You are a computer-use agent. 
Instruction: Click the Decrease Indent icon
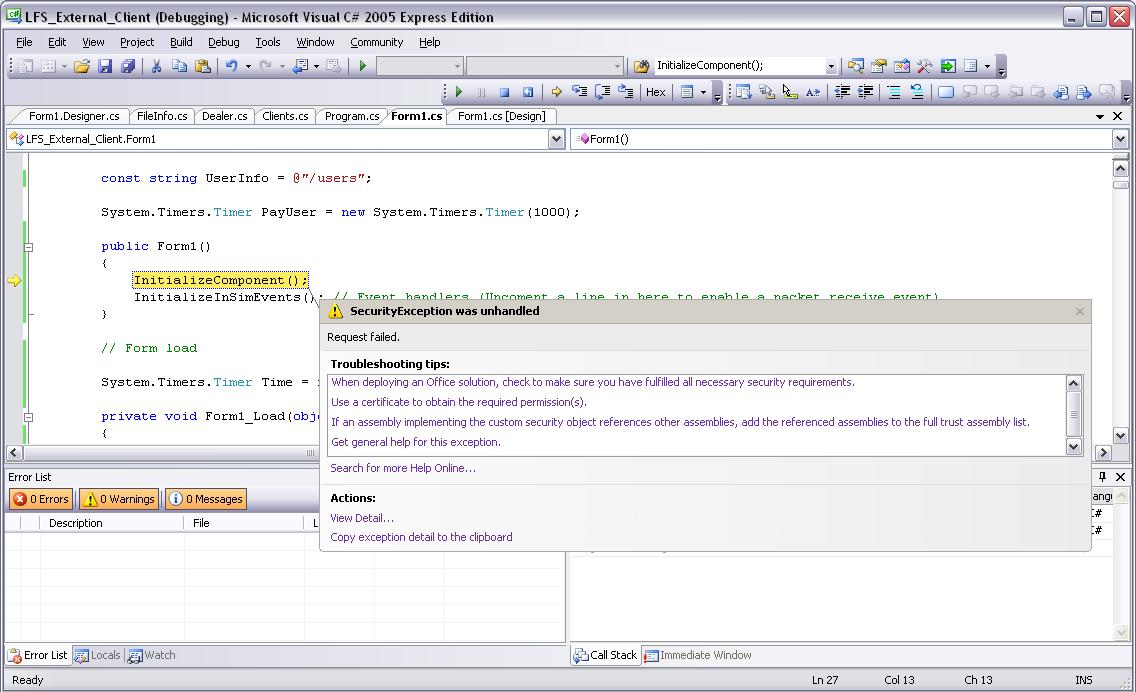(x=842, y=92)
